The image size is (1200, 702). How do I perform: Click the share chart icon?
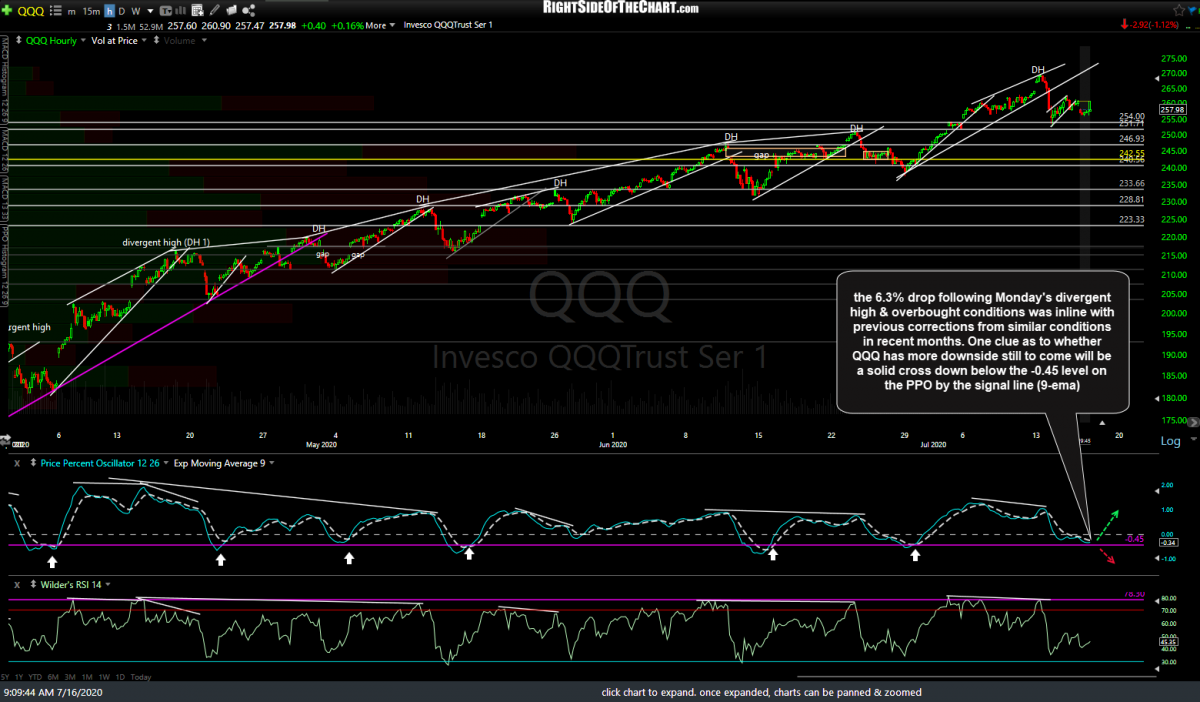(x=248, y=9)
